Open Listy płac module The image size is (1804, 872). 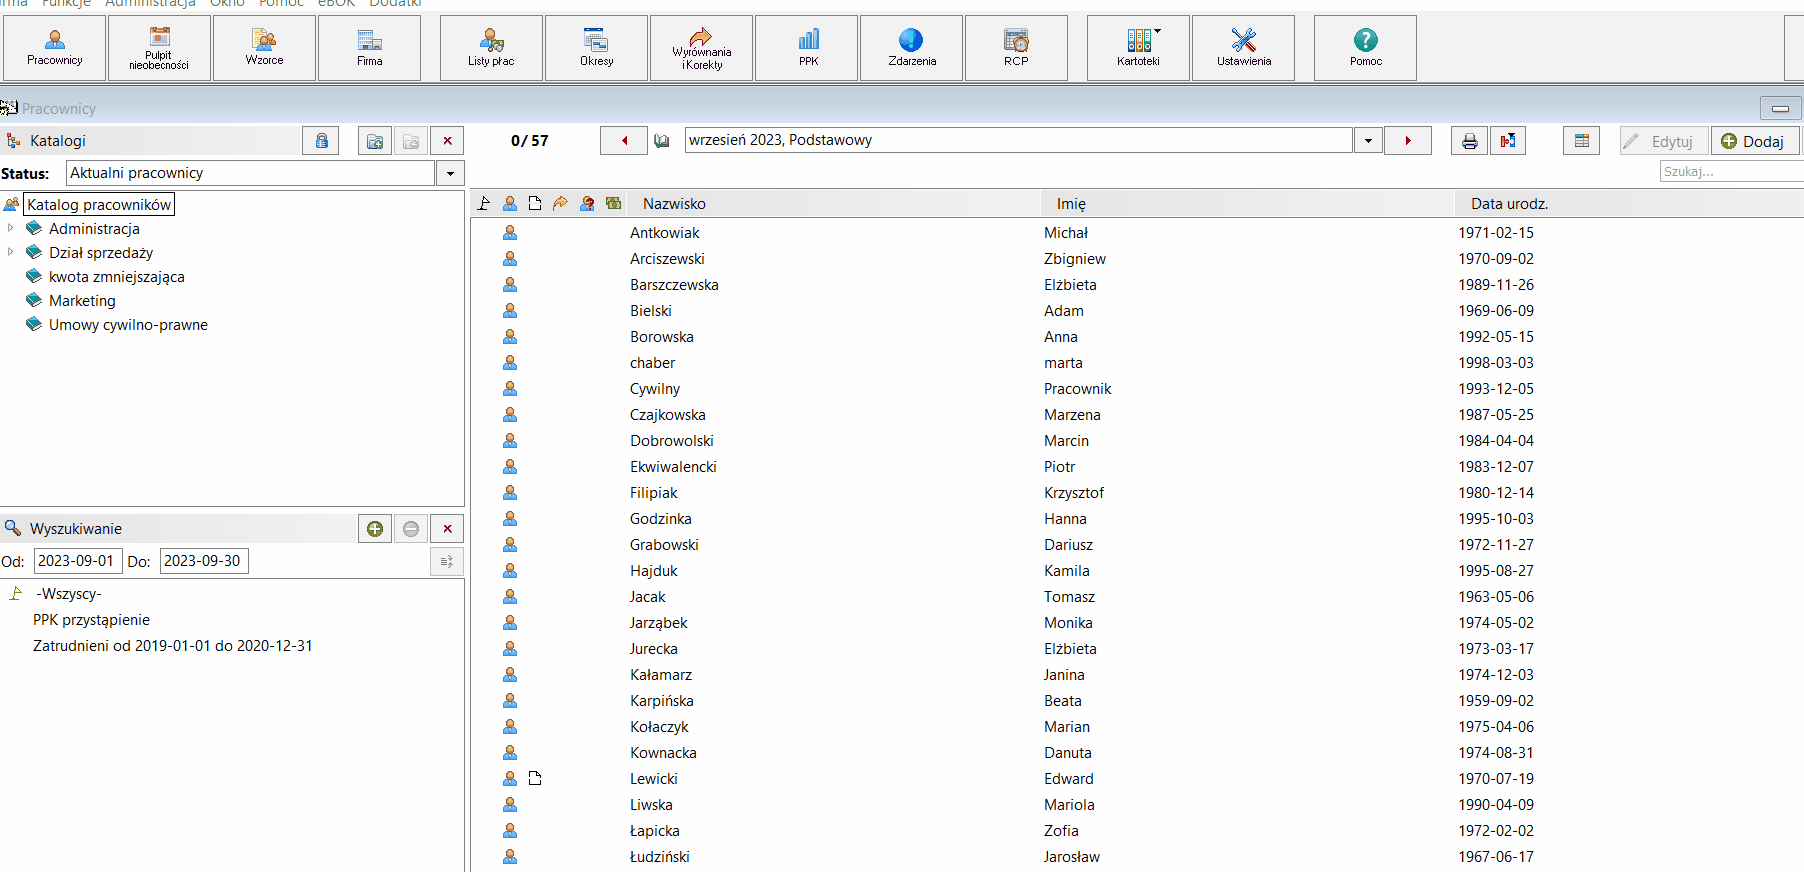491,48
